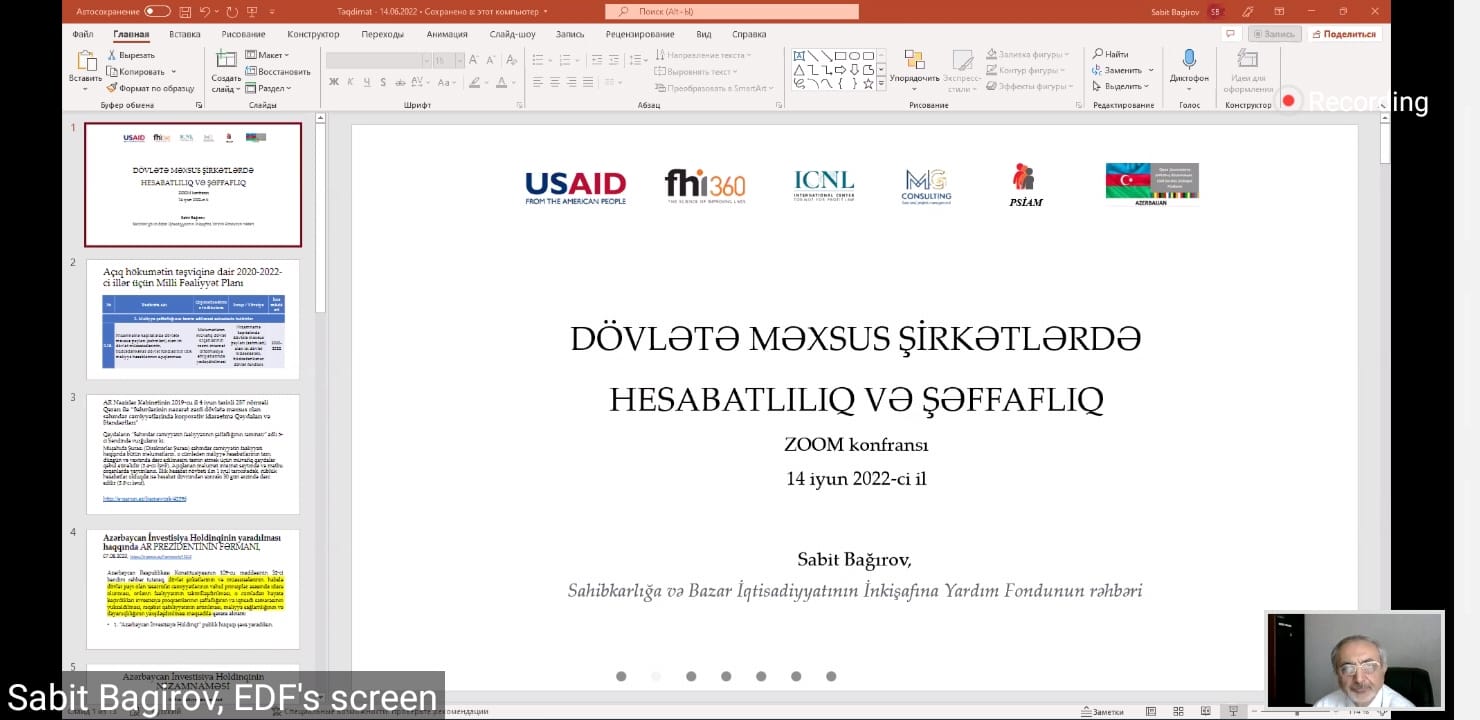Click the SB account avatar

1215,11
